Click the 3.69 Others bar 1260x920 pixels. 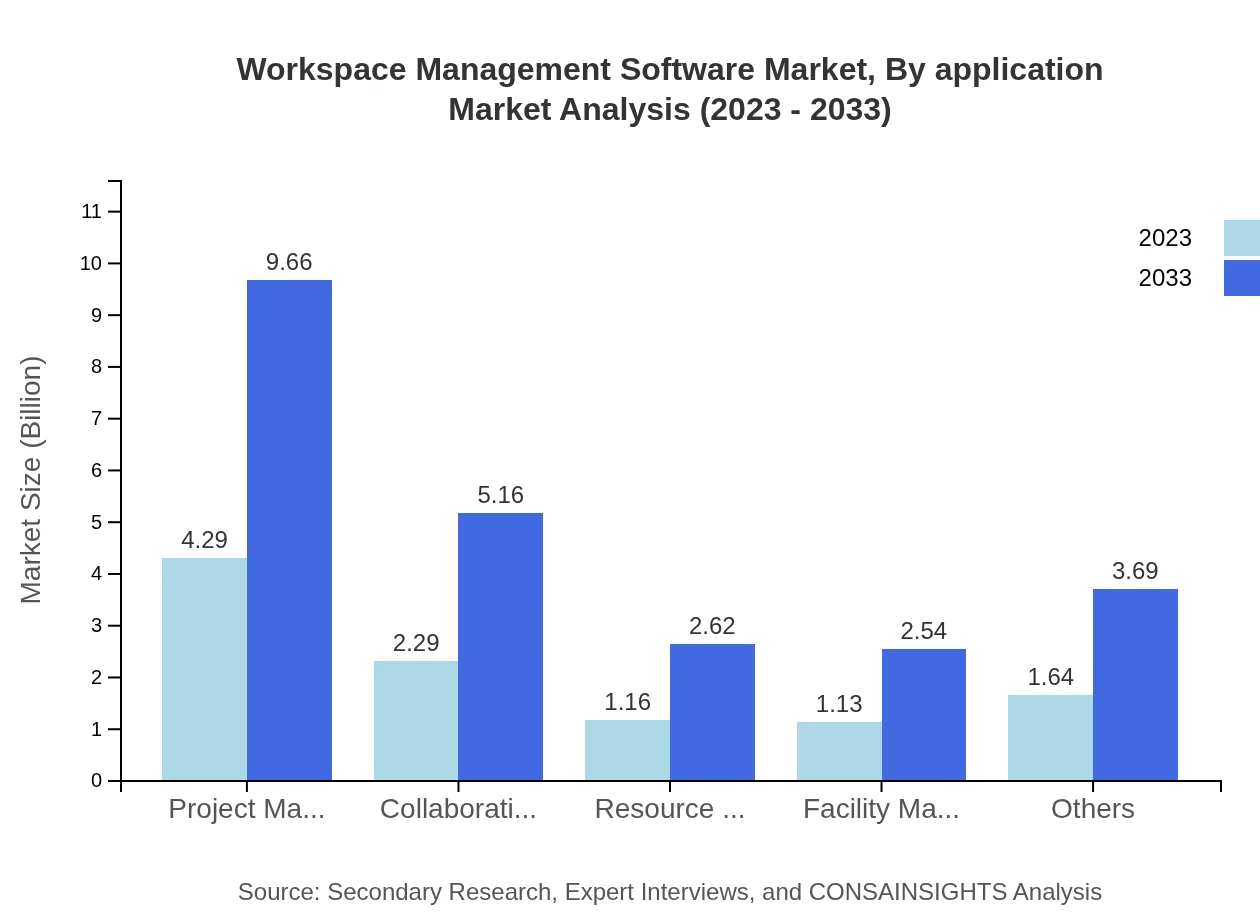tap(1135, 683)
